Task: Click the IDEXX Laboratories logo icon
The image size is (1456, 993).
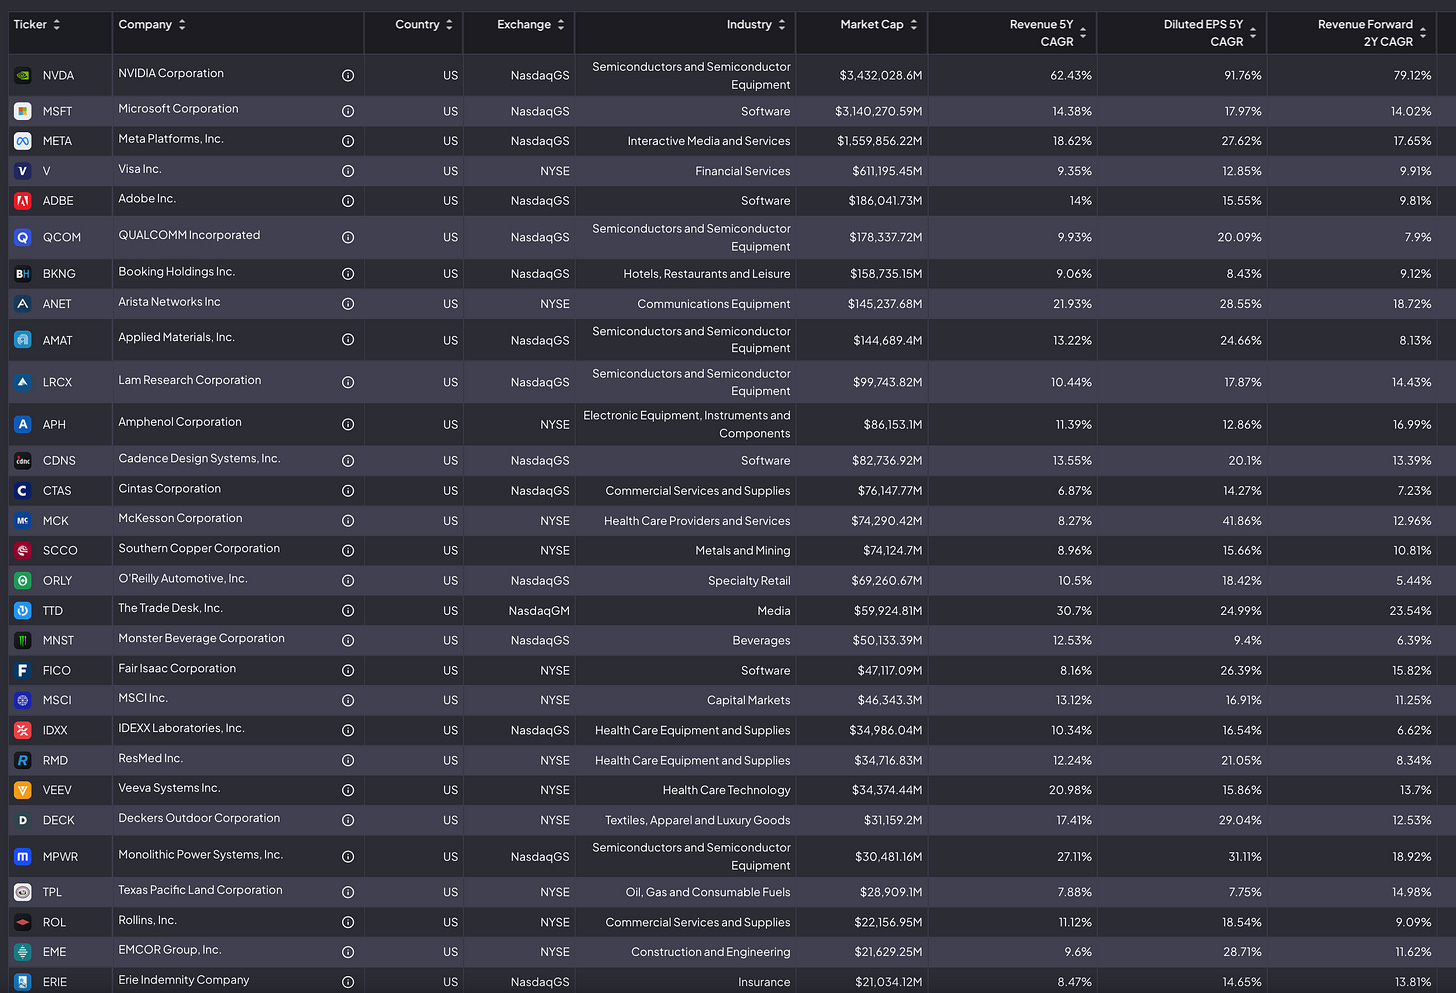Action: [23, 730]
